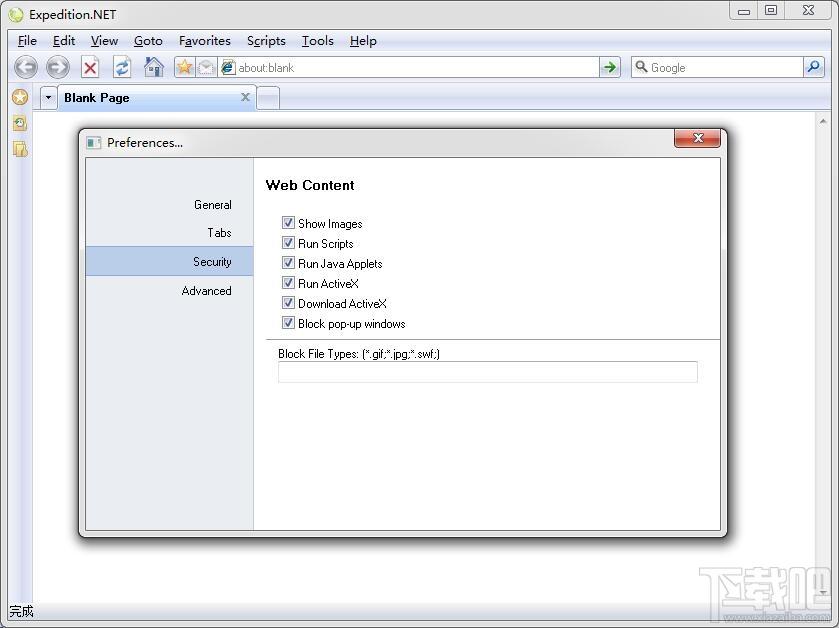This screenshot has height=628, width=839.
Task: Close the Preferences dialog
Action: click(x=697, y=138)
